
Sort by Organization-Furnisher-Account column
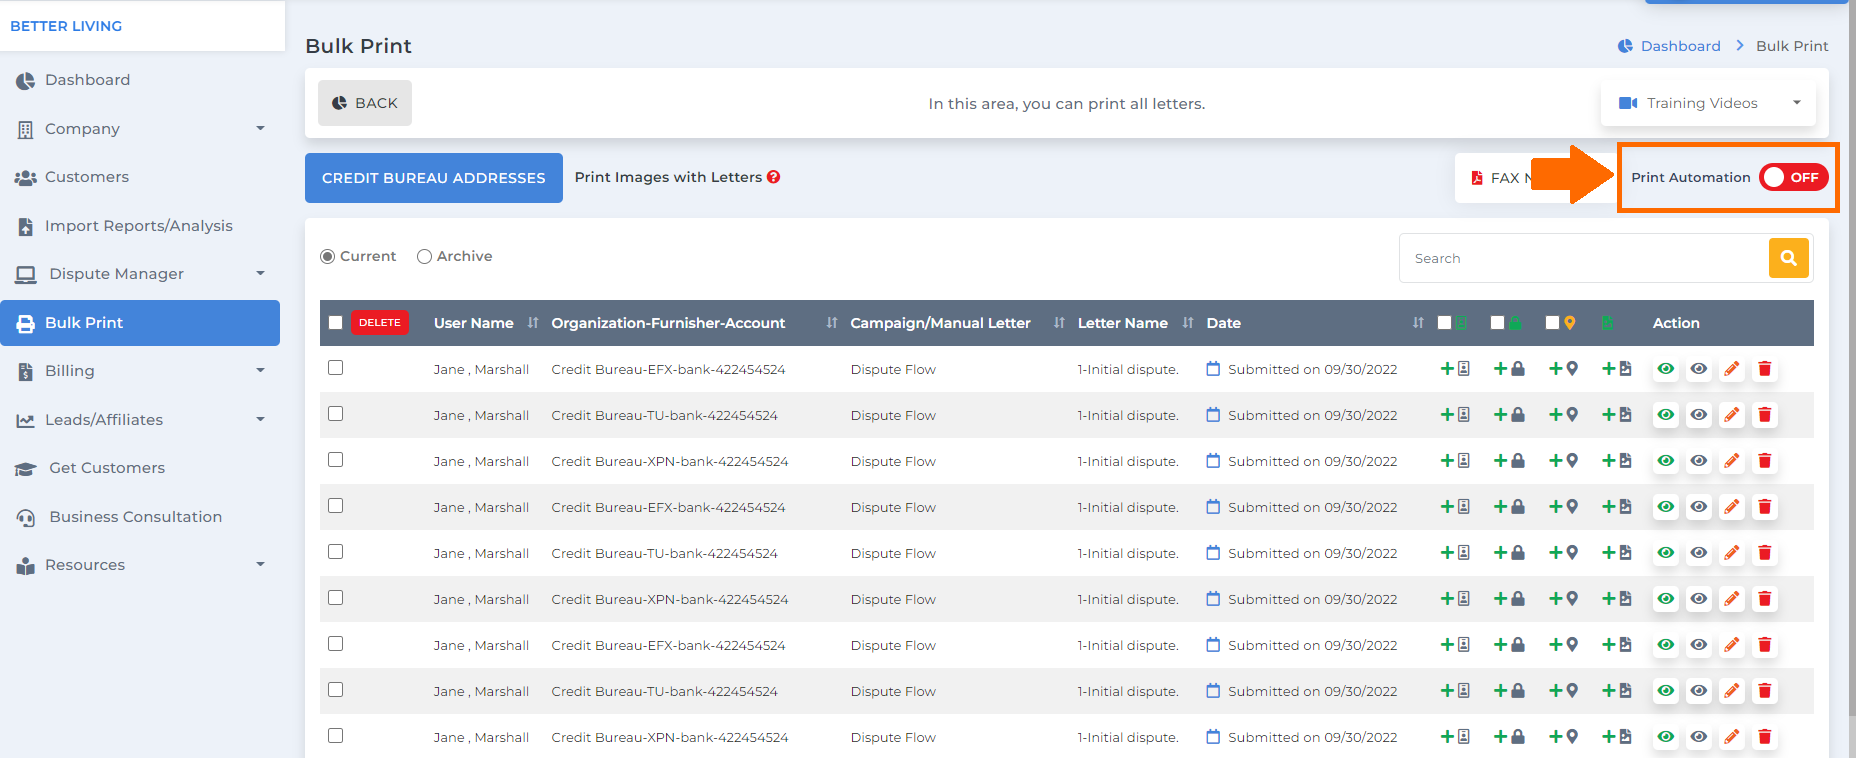pos(832,323)
